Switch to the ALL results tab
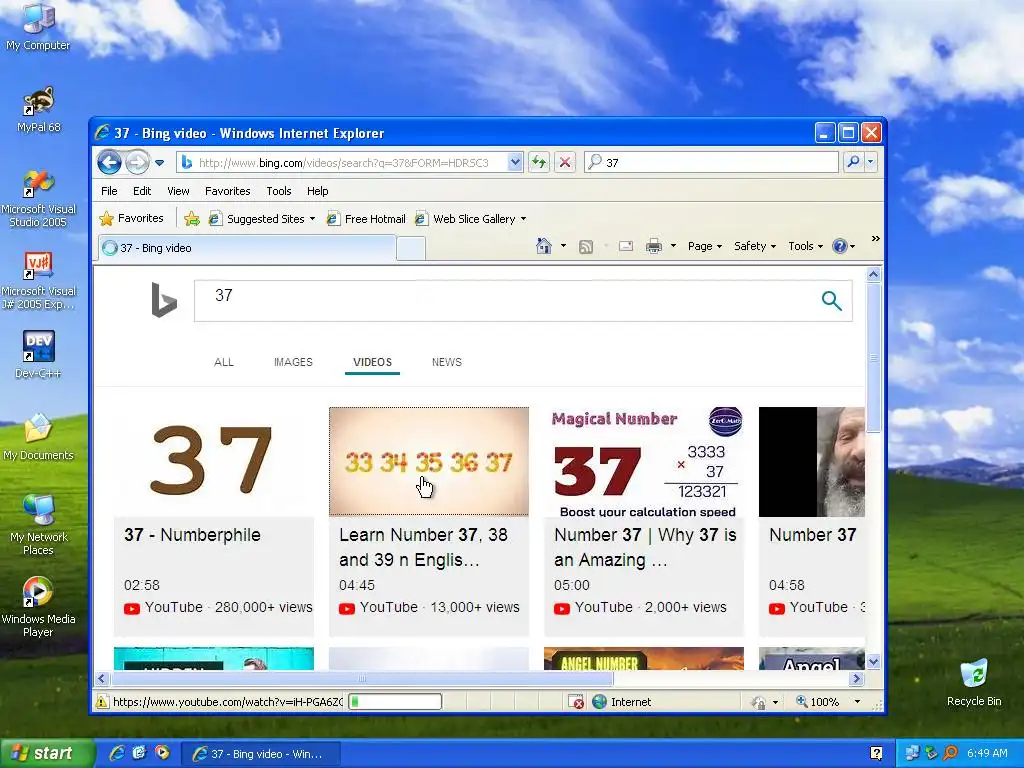Viewport: 1024px width, 768px height. click(x=223, y=362)
